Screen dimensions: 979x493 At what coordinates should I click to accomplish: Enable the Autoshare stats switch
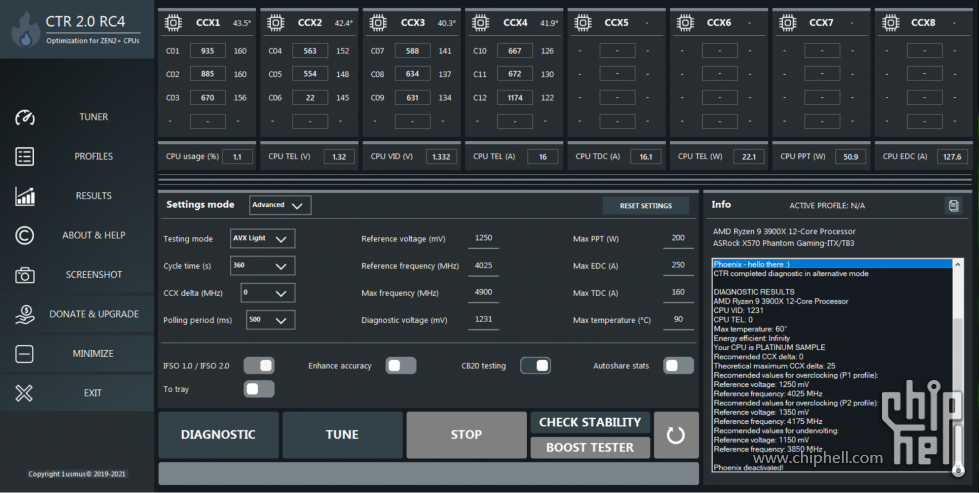(678, 366)
